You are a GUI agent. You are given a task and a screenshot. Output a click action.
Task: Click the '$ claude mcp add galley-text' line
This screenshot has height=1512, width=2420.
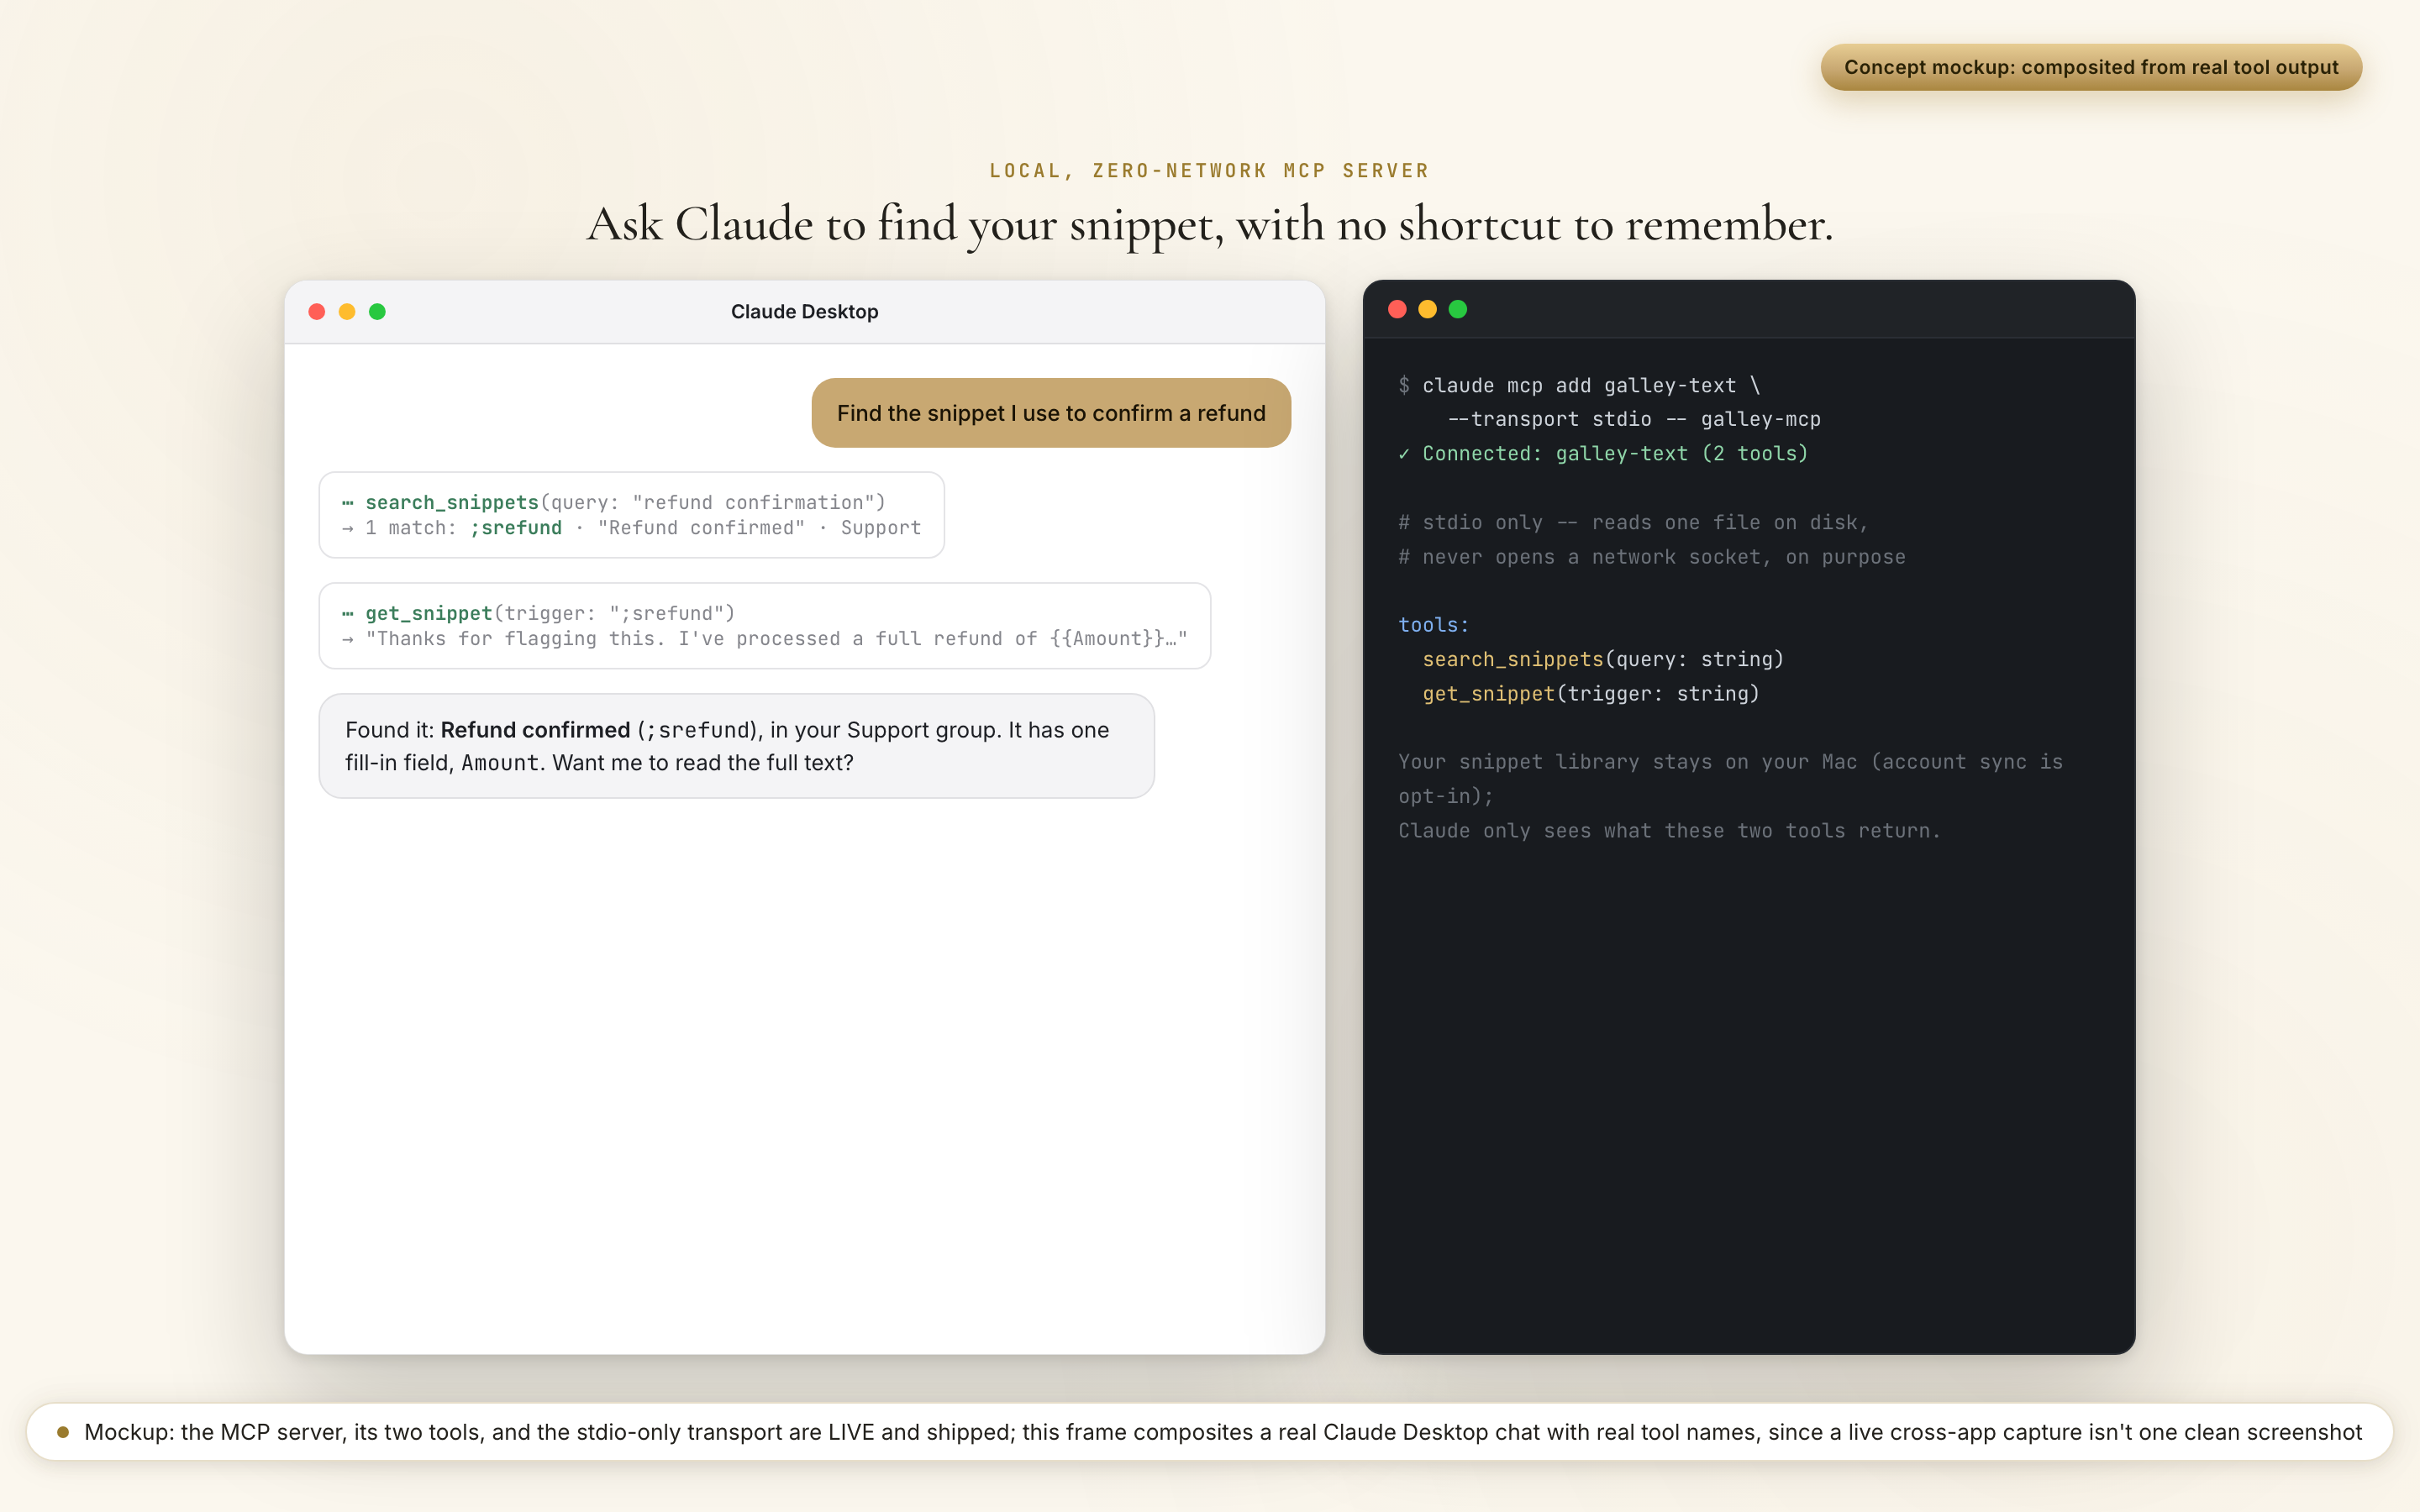click(1579, 385)
